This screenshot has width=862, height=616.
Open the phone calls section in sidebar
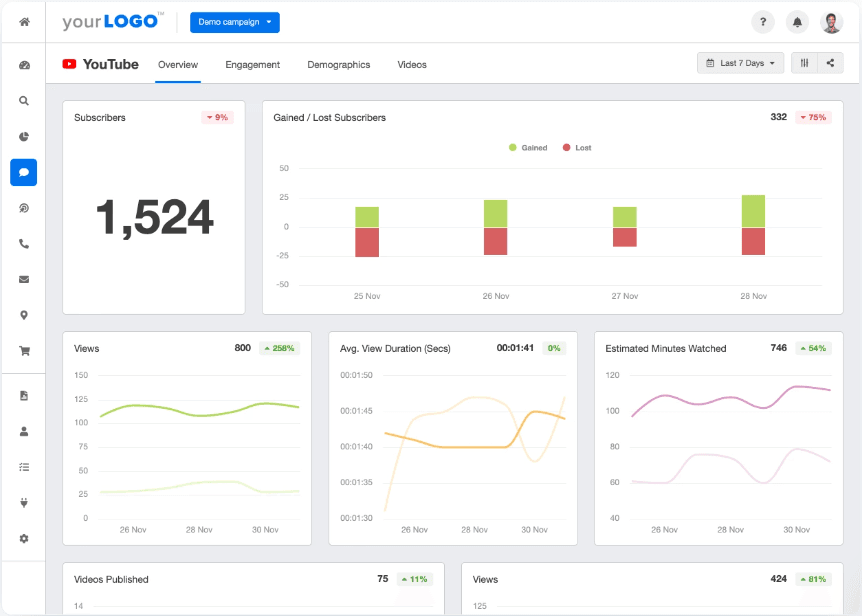23,243
